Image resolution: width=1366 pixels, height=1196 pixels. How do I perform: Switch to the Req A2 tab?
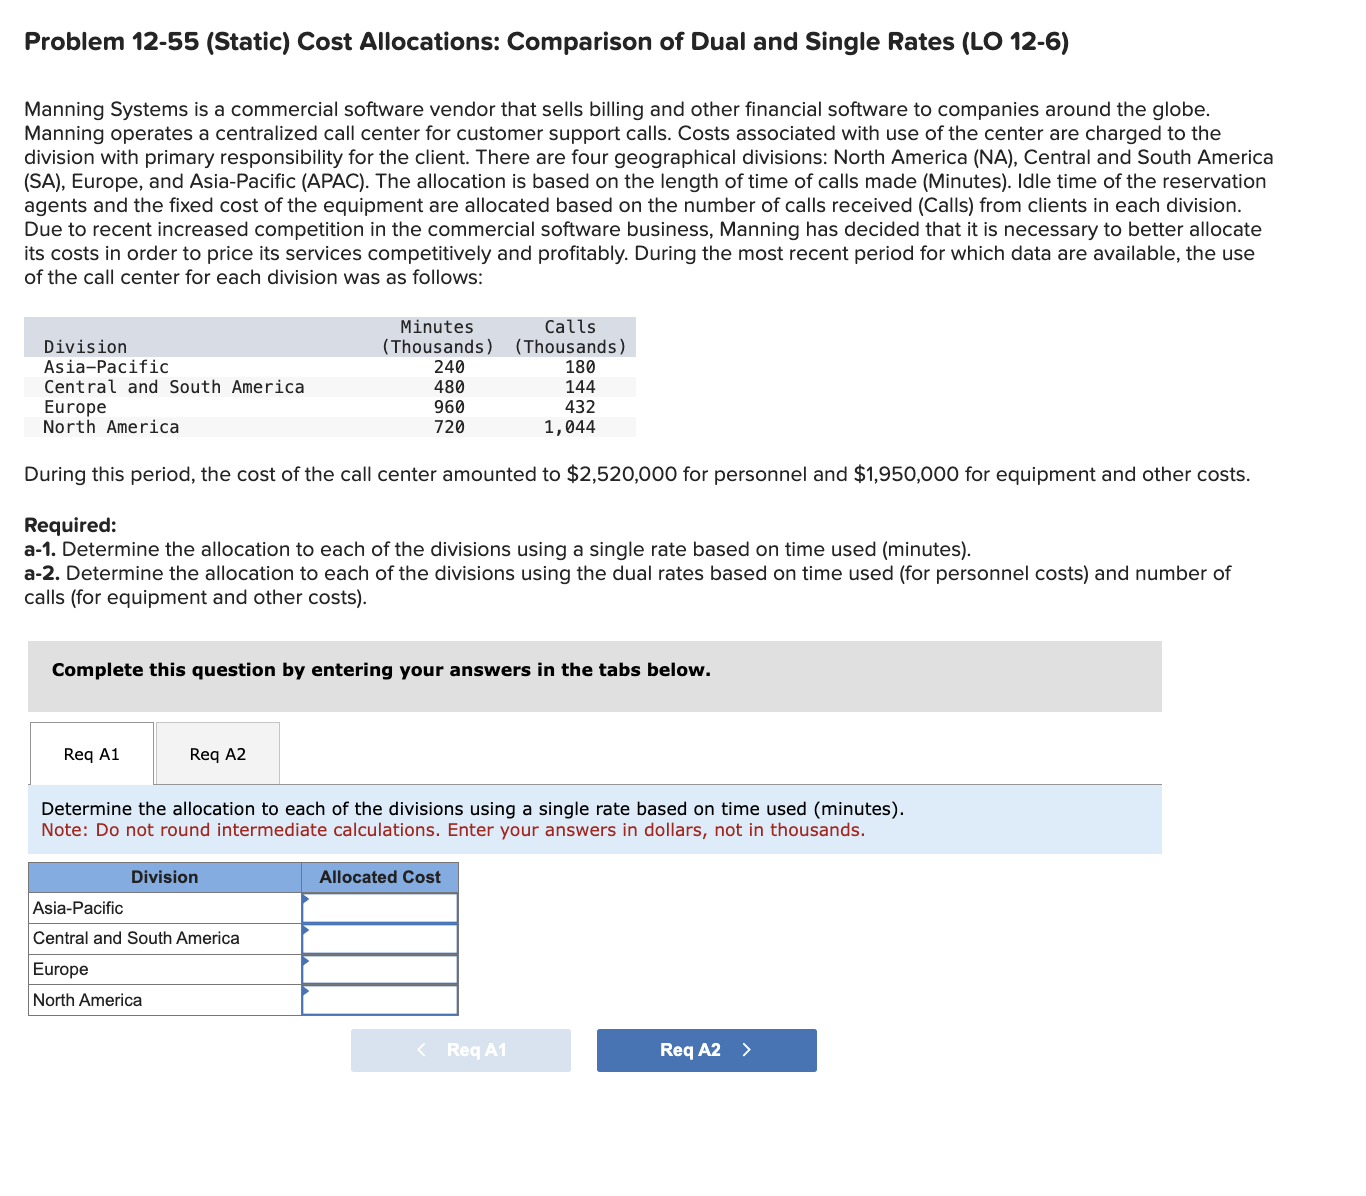tap(217, 753)
